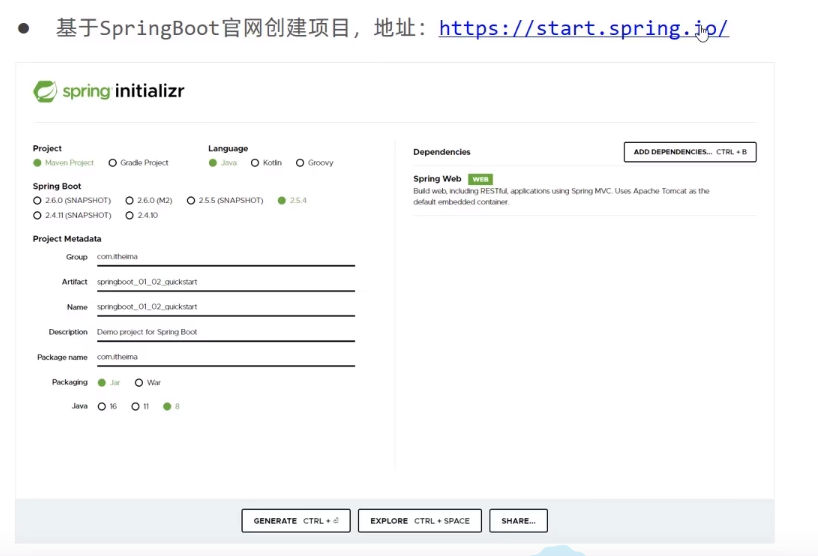Viewport: 818px width, 556px height.
Task: Open the Add Dependencies dialog
Action: click(x=690, y=152)
